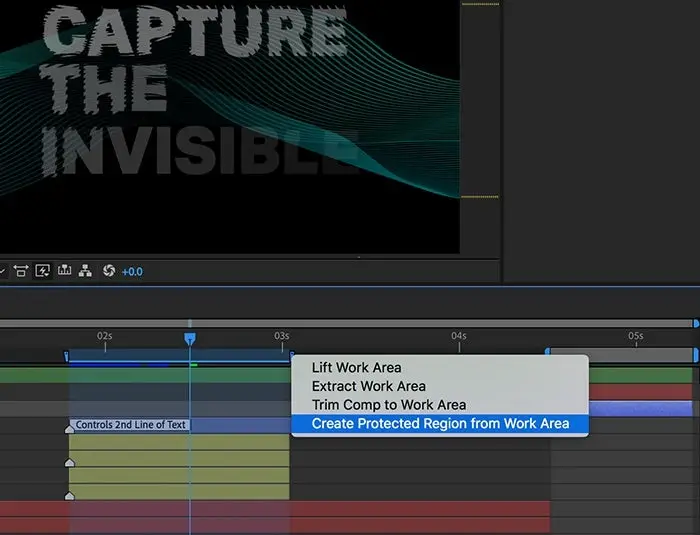Toggle the Fast Previews icon
This screenshot has height=535, width=700.
click(x=44, y=271)
